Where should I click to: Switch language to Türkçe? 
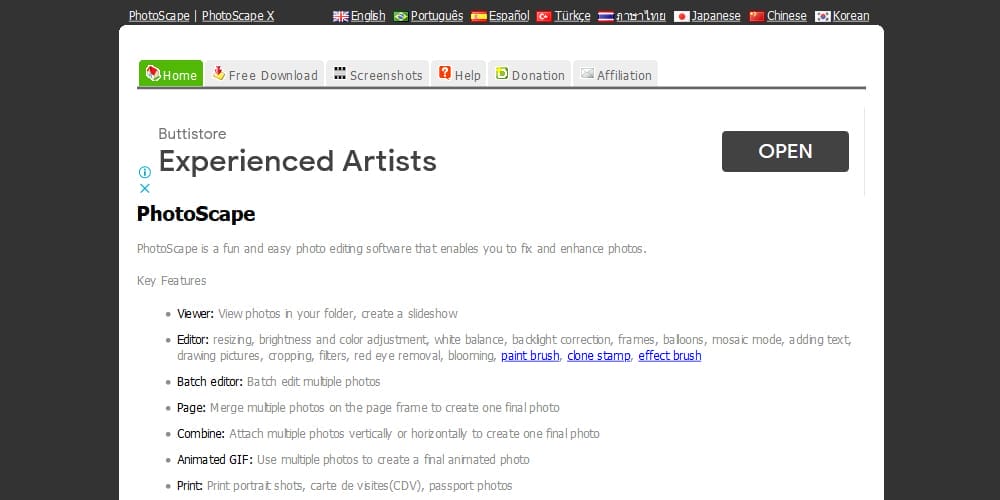click(572, 16)
